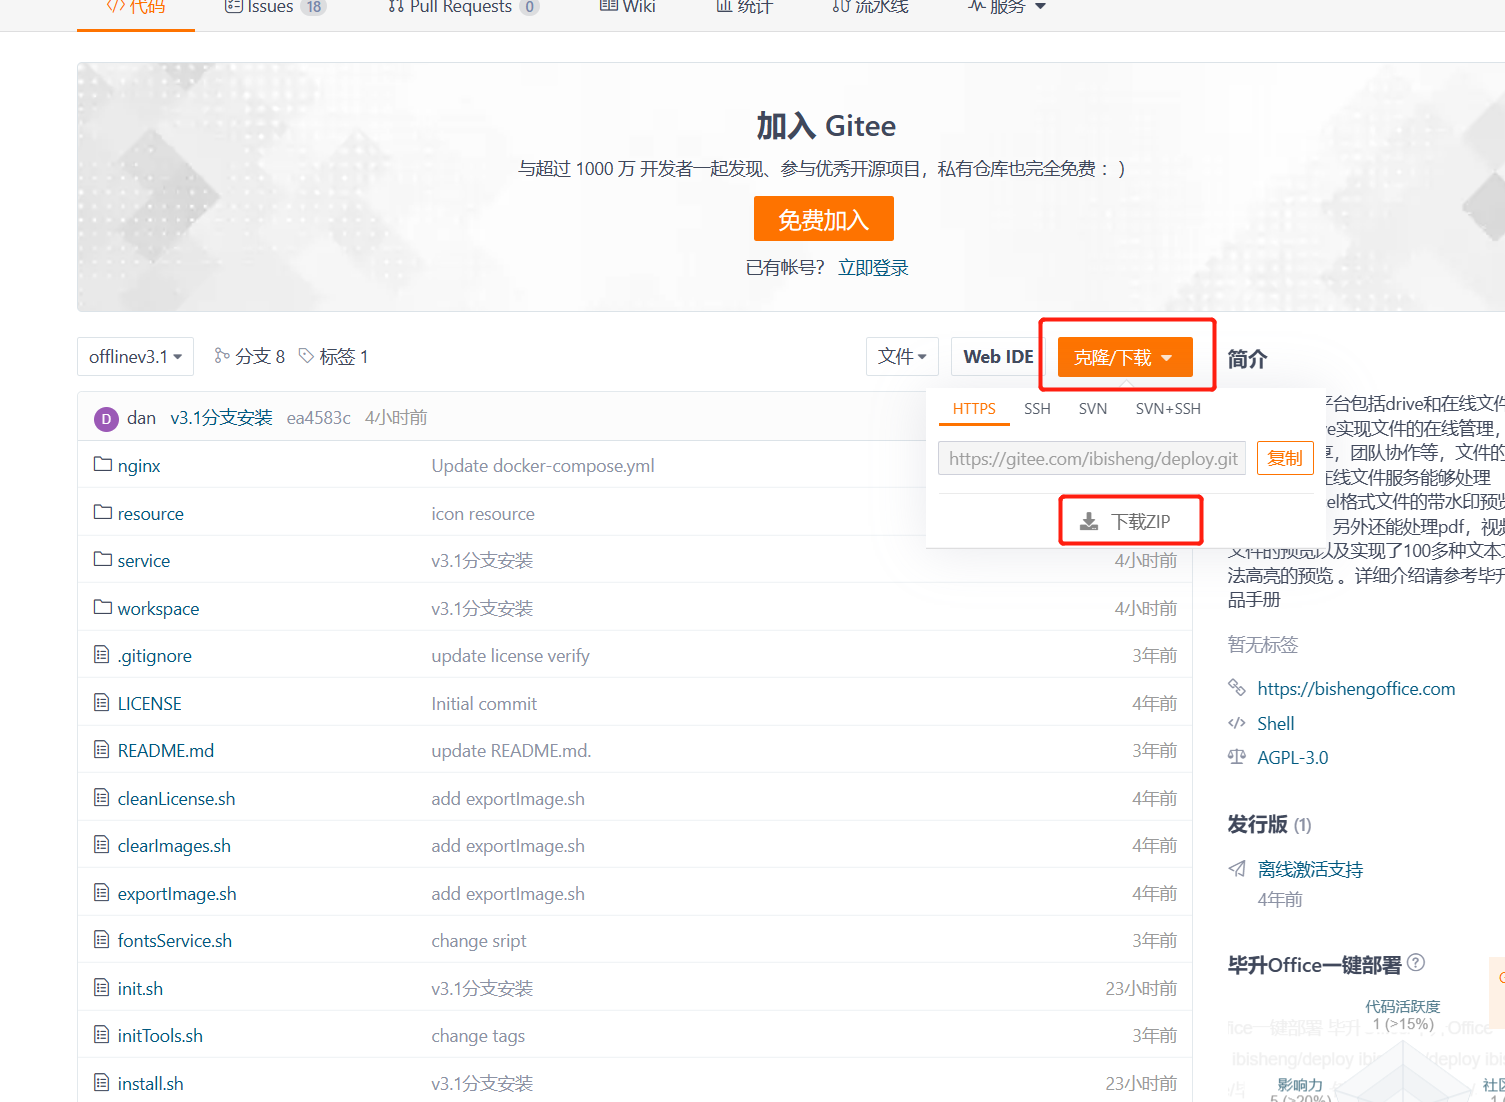The image size is (1505, 1102).
Task: Click the clone URL input field
Action: coord(1092,458)
